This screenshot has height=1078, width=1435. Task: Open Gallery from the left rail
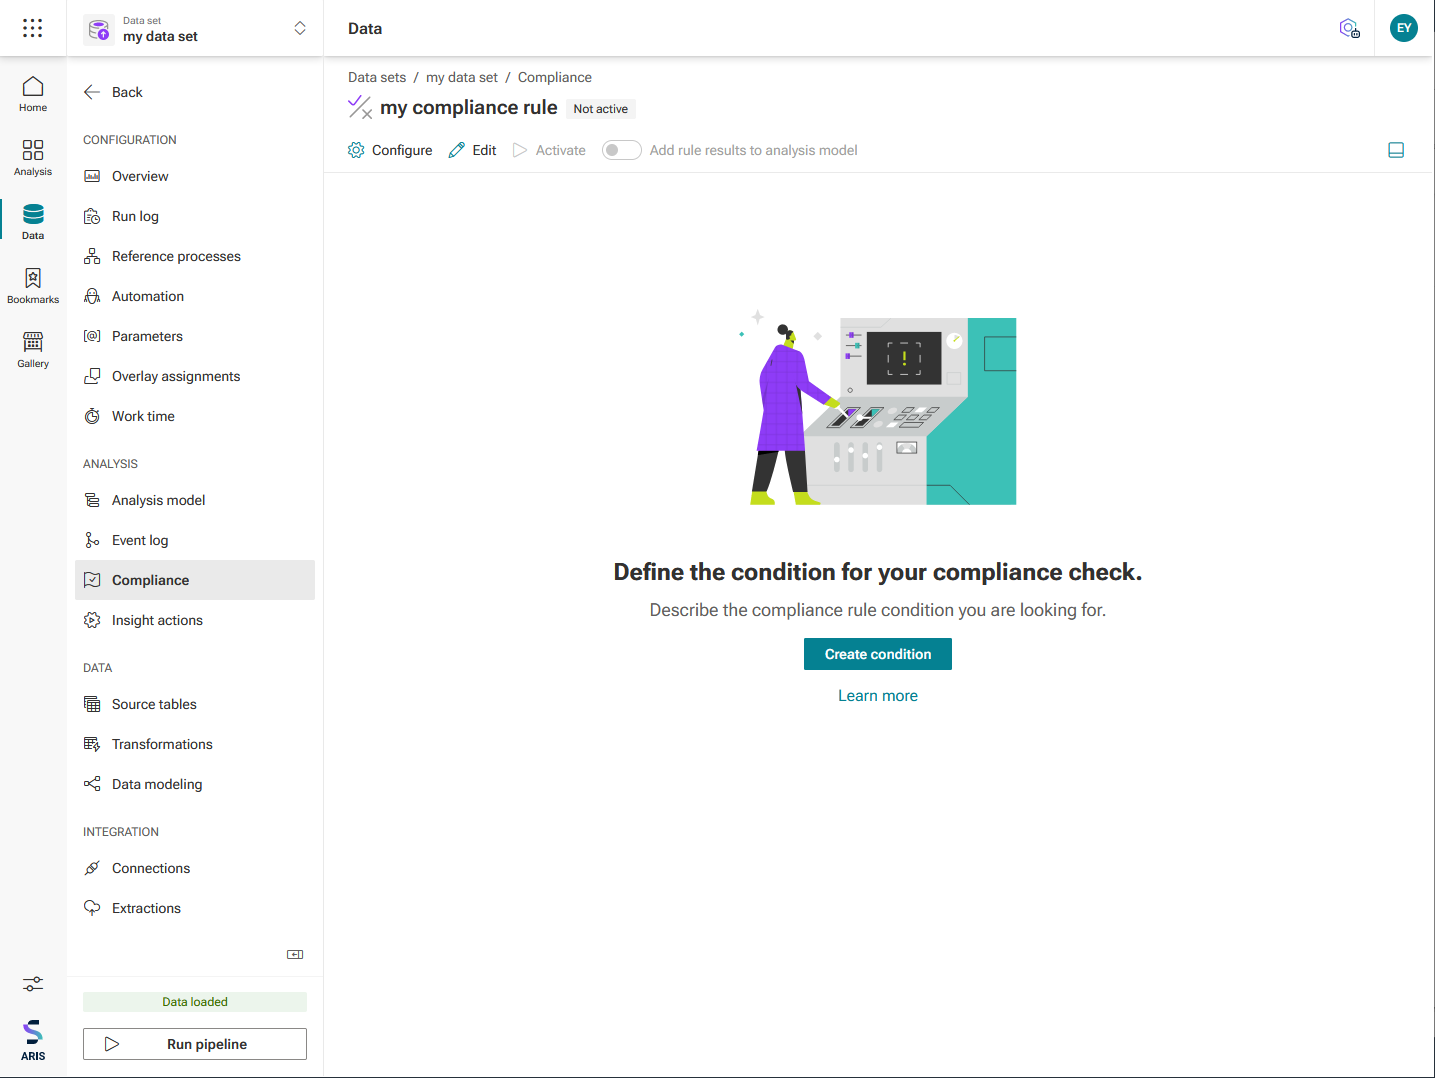(33, 351)
